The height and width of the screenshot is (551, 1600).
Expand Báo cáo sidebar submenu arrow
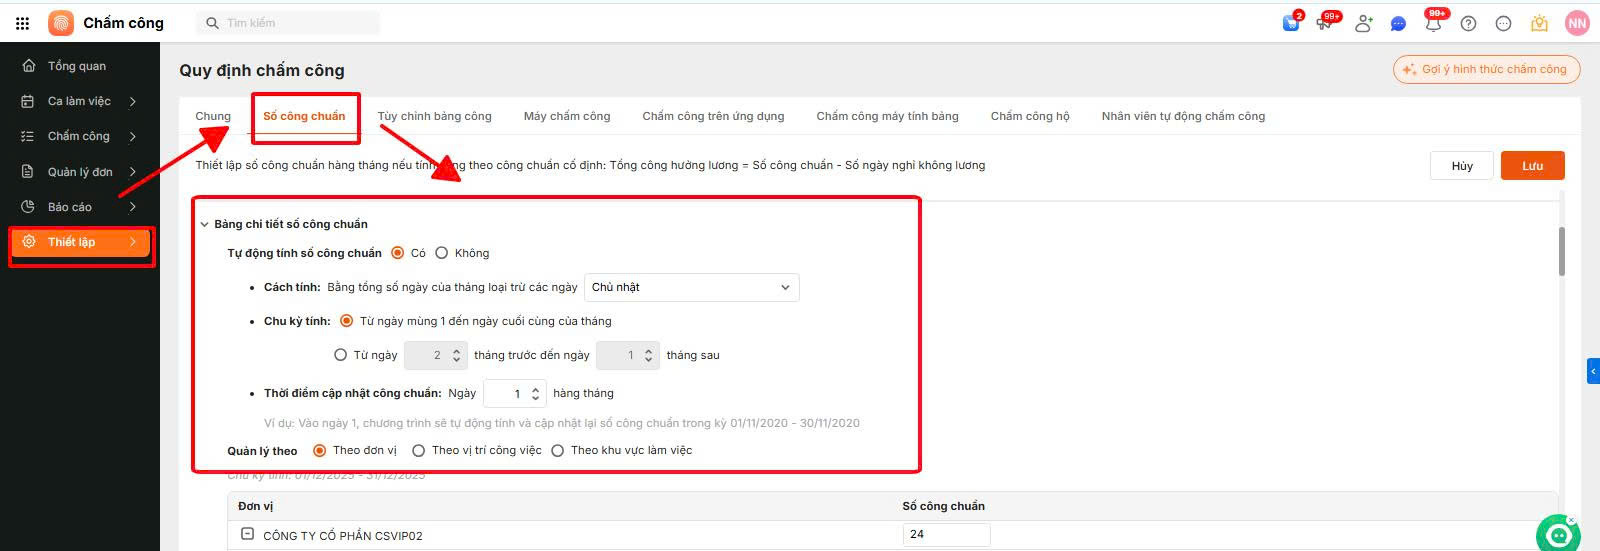click(133, 207)
